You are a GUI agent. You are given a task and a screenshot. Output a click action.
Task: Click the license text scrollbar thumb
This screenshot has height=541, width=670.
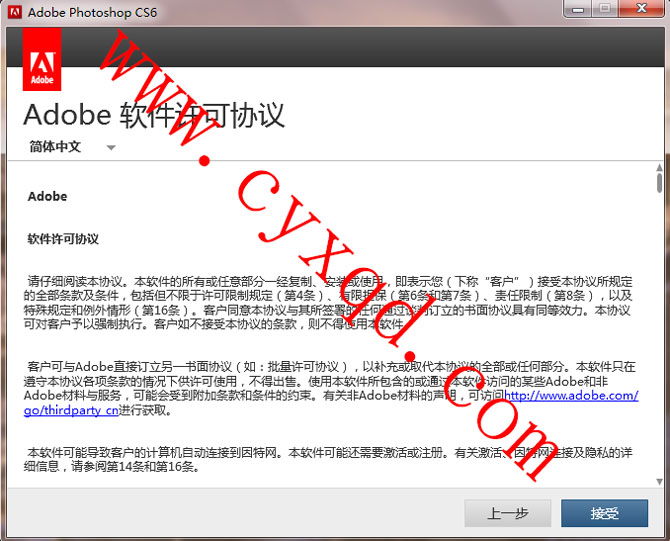pos(659,183)
